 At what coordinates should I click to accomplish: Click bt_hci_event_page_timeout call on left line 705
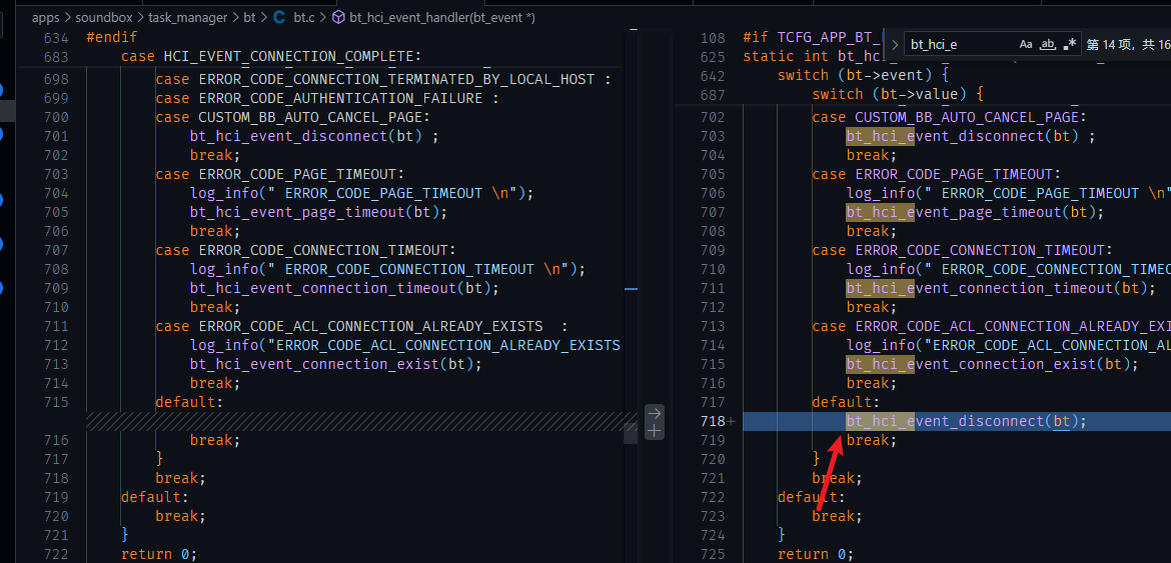tap(318, 212)
